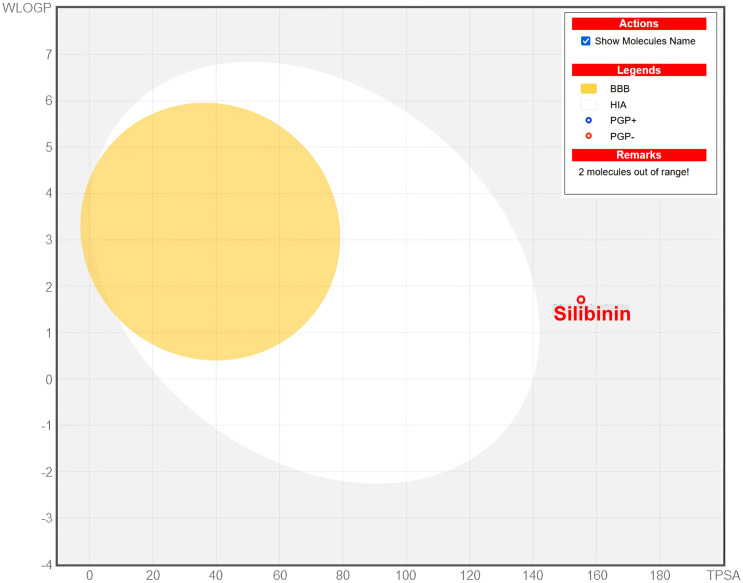Click the red Actions header bar
Viewport: 743px width, 583px height.
click(639, 24)
